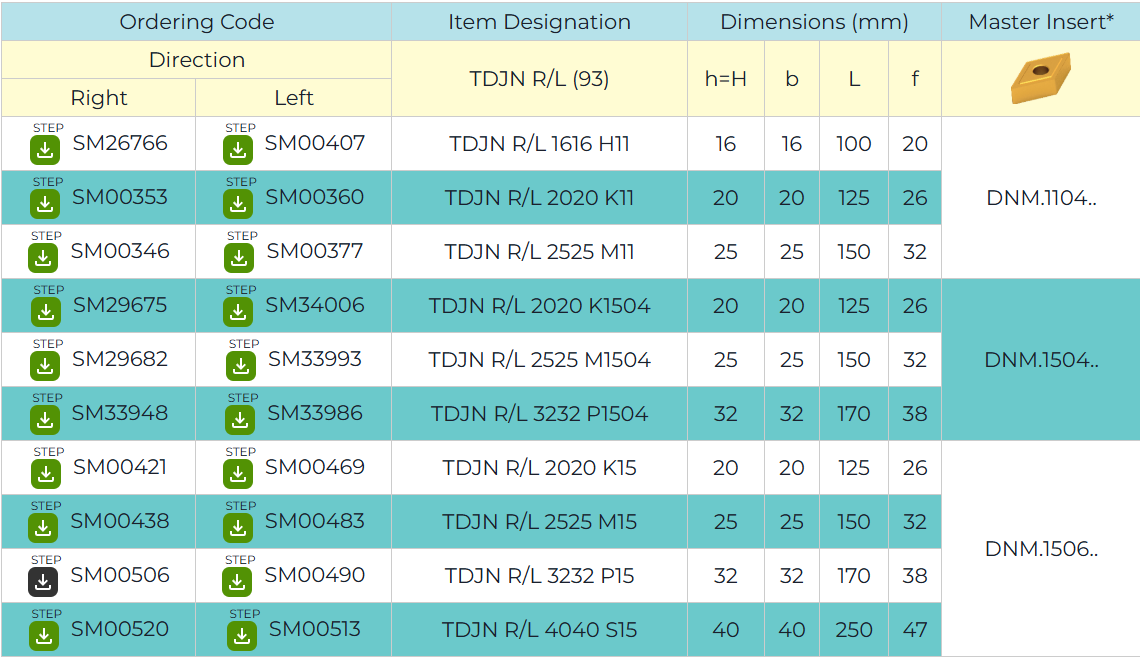Open the DNM.1504.. master insert

pos(1041,360)
